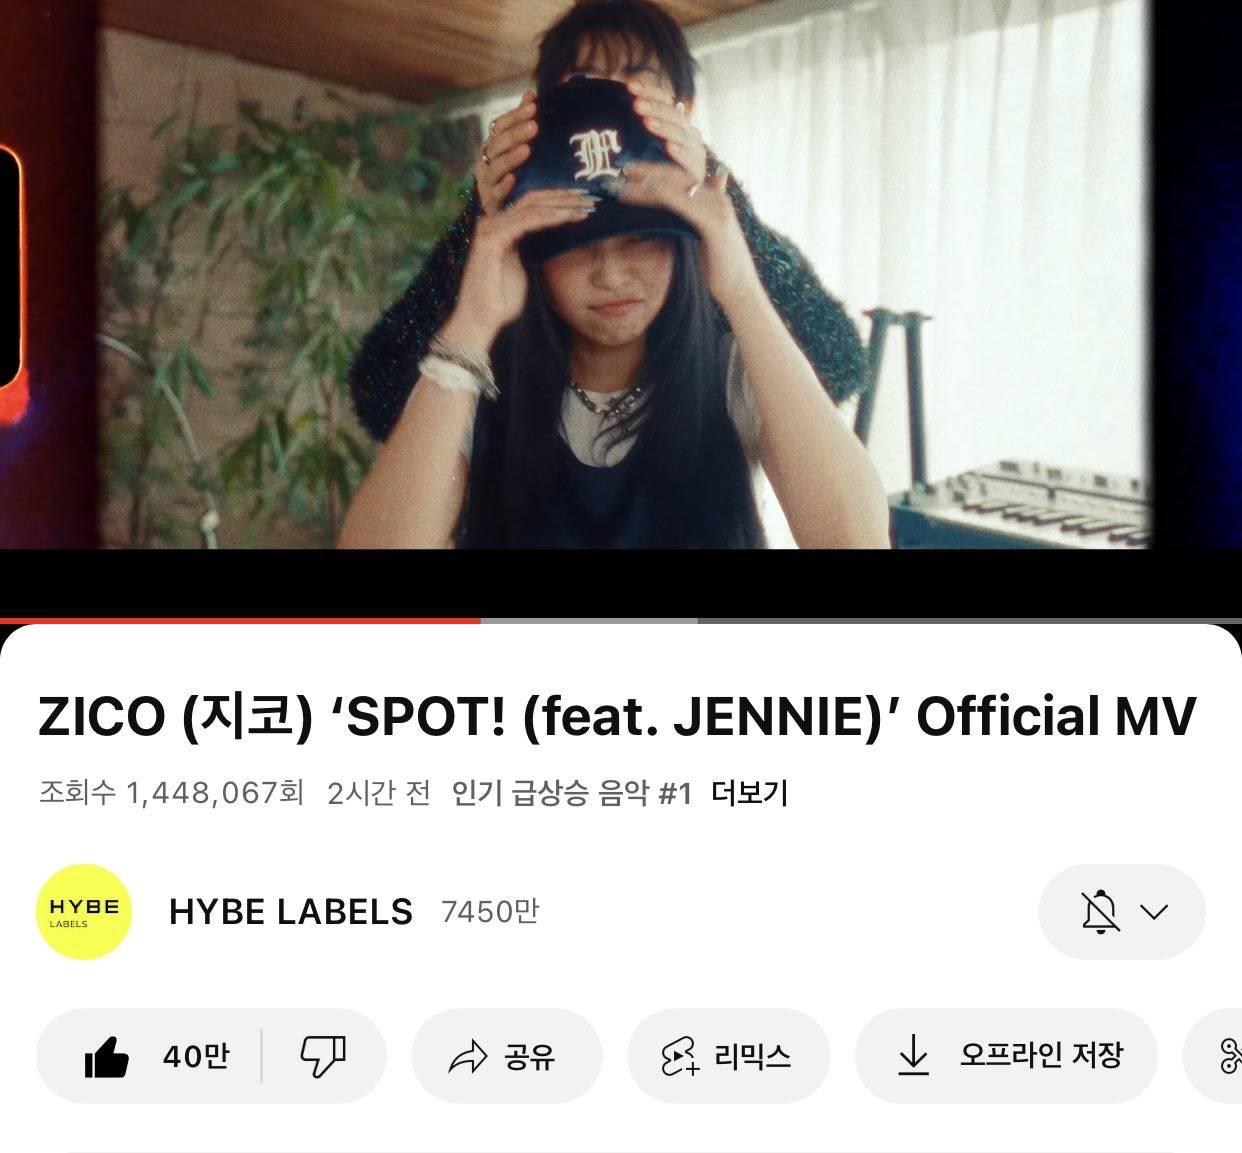The width and height of the screenshot is (1242, 1153).
Task: Click the 40만 like count
Action: pos(196,1056)
